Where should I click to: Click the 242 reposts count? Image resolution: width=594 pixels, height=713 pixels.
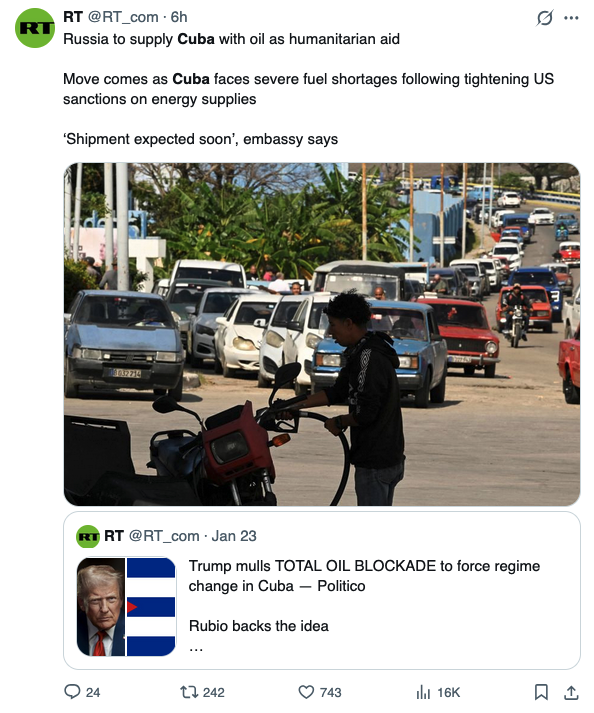click(x=214, y=693)
